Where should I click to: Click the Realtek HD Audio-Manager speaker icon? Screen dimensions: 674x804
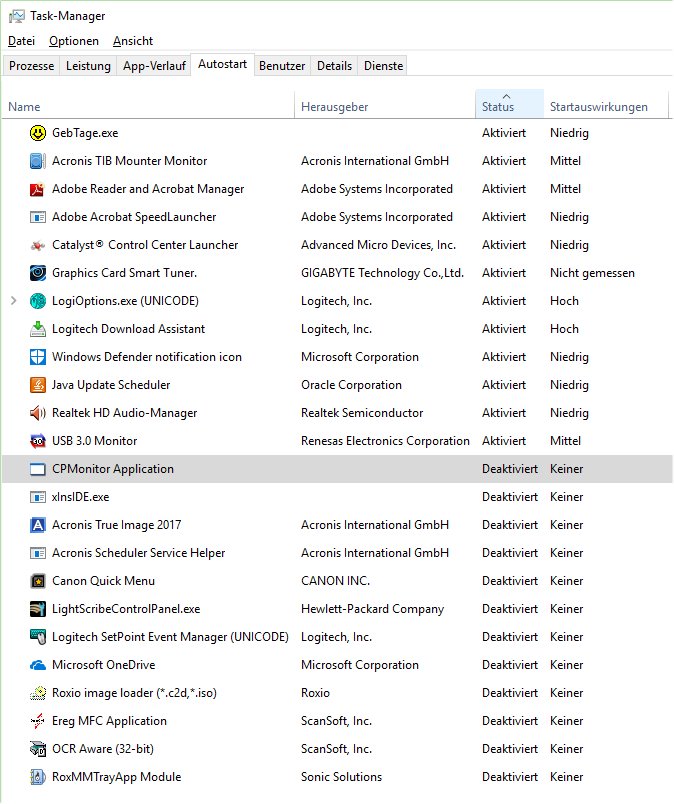point(37,413)
